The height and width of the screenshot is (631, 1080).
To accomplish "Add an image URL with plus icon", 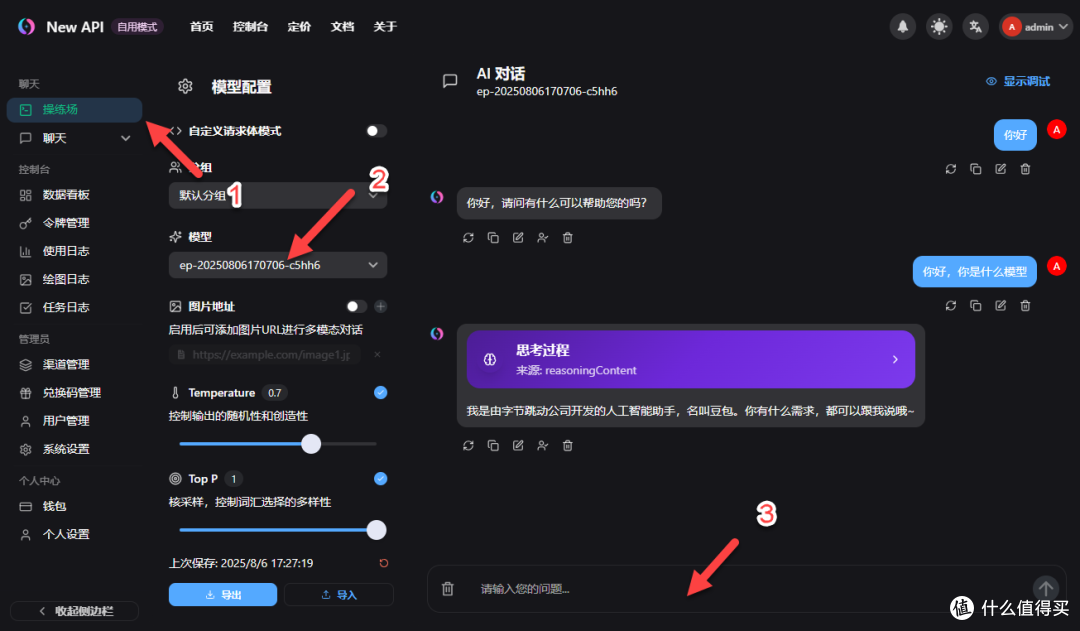I will pos(380,307).
